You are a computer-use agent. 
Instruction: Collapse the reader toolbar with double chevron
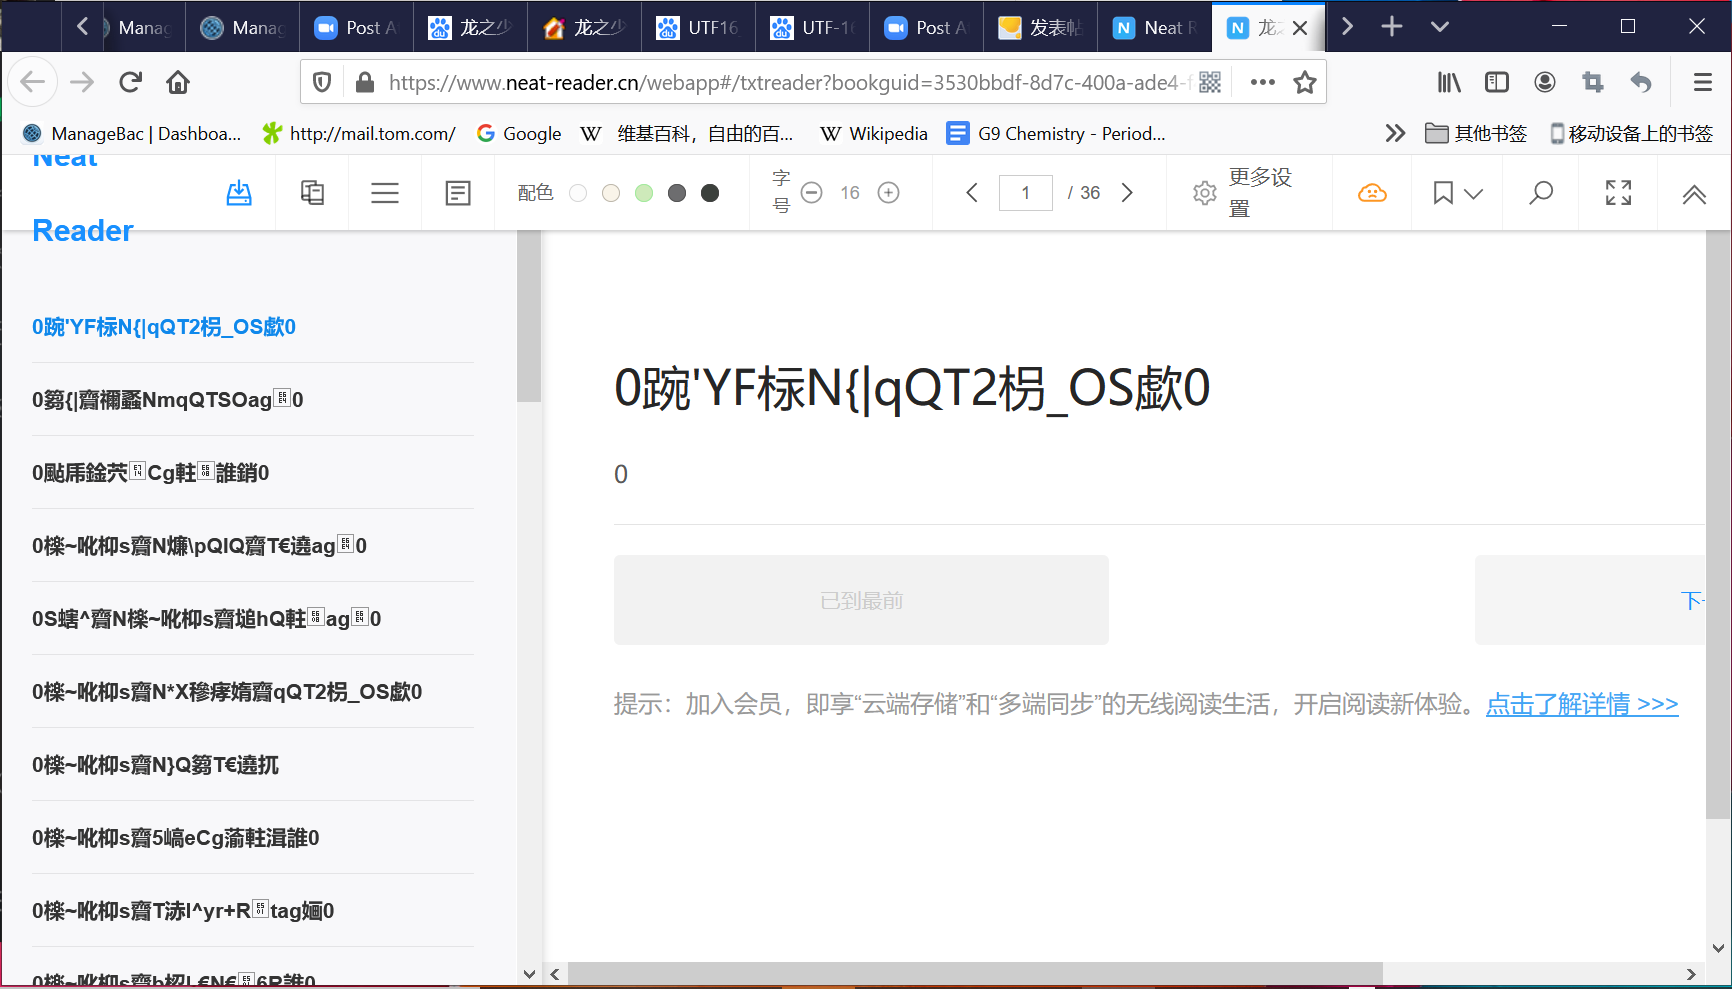1694,195
